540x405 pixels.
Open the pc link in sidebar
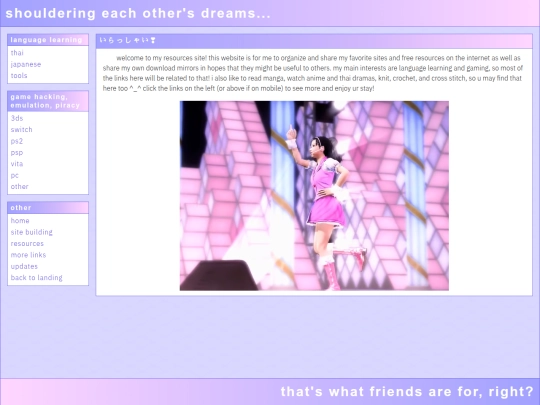click(x=14, y=175)
